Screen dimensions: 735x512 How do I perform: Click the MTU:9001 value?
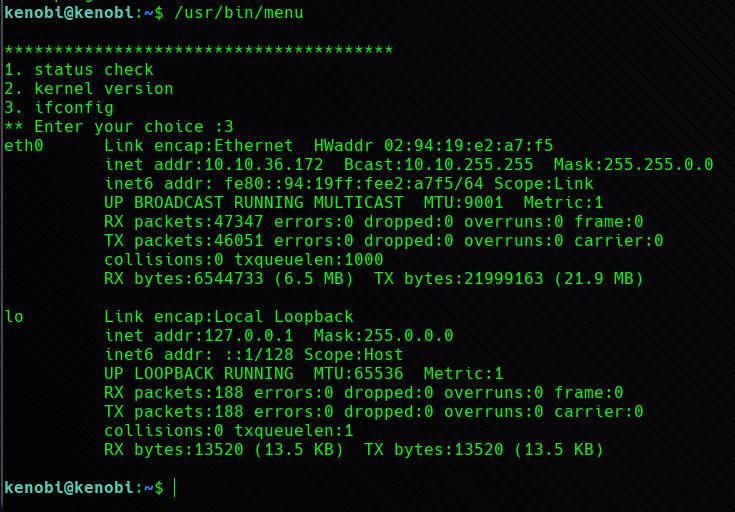(463, 203)
